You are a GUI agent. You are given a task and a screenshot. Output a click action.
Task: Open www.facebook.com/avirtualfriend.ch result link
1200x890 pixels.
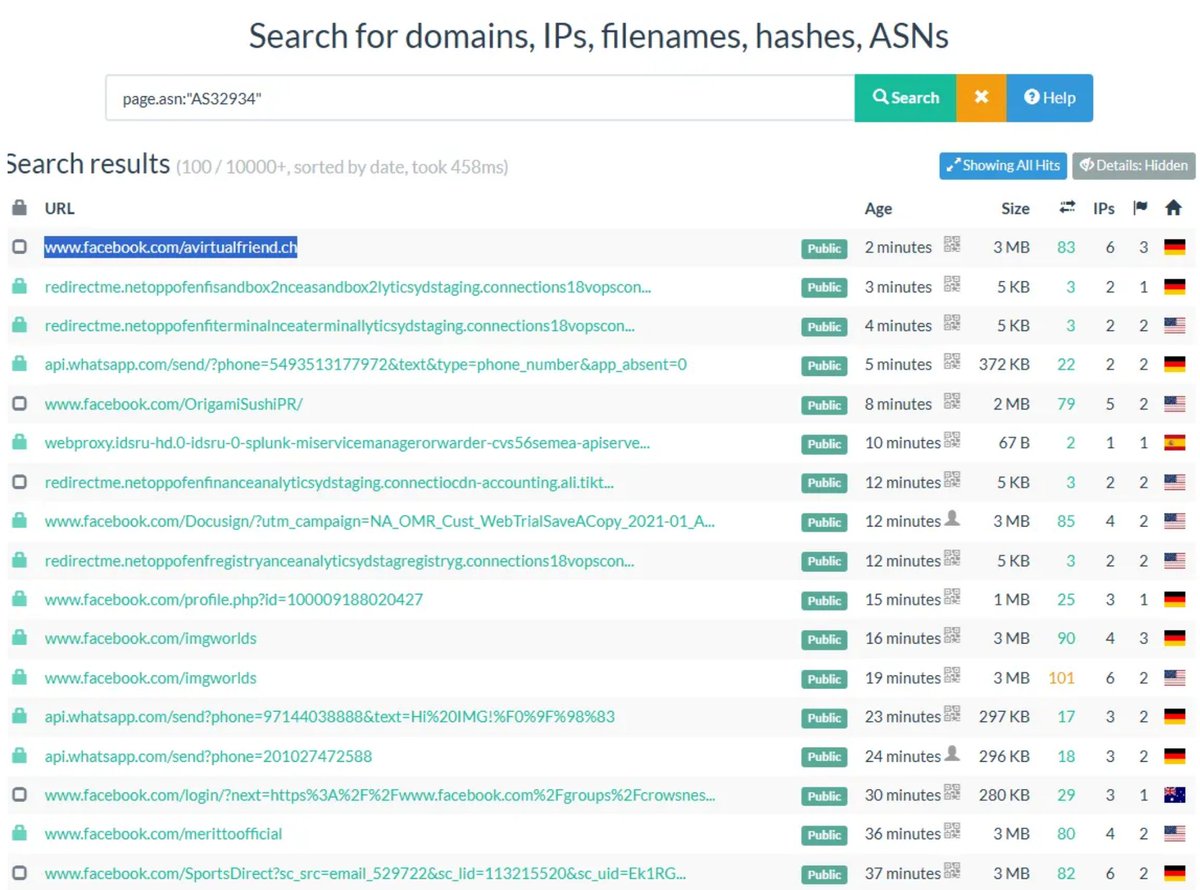(171, 247)
